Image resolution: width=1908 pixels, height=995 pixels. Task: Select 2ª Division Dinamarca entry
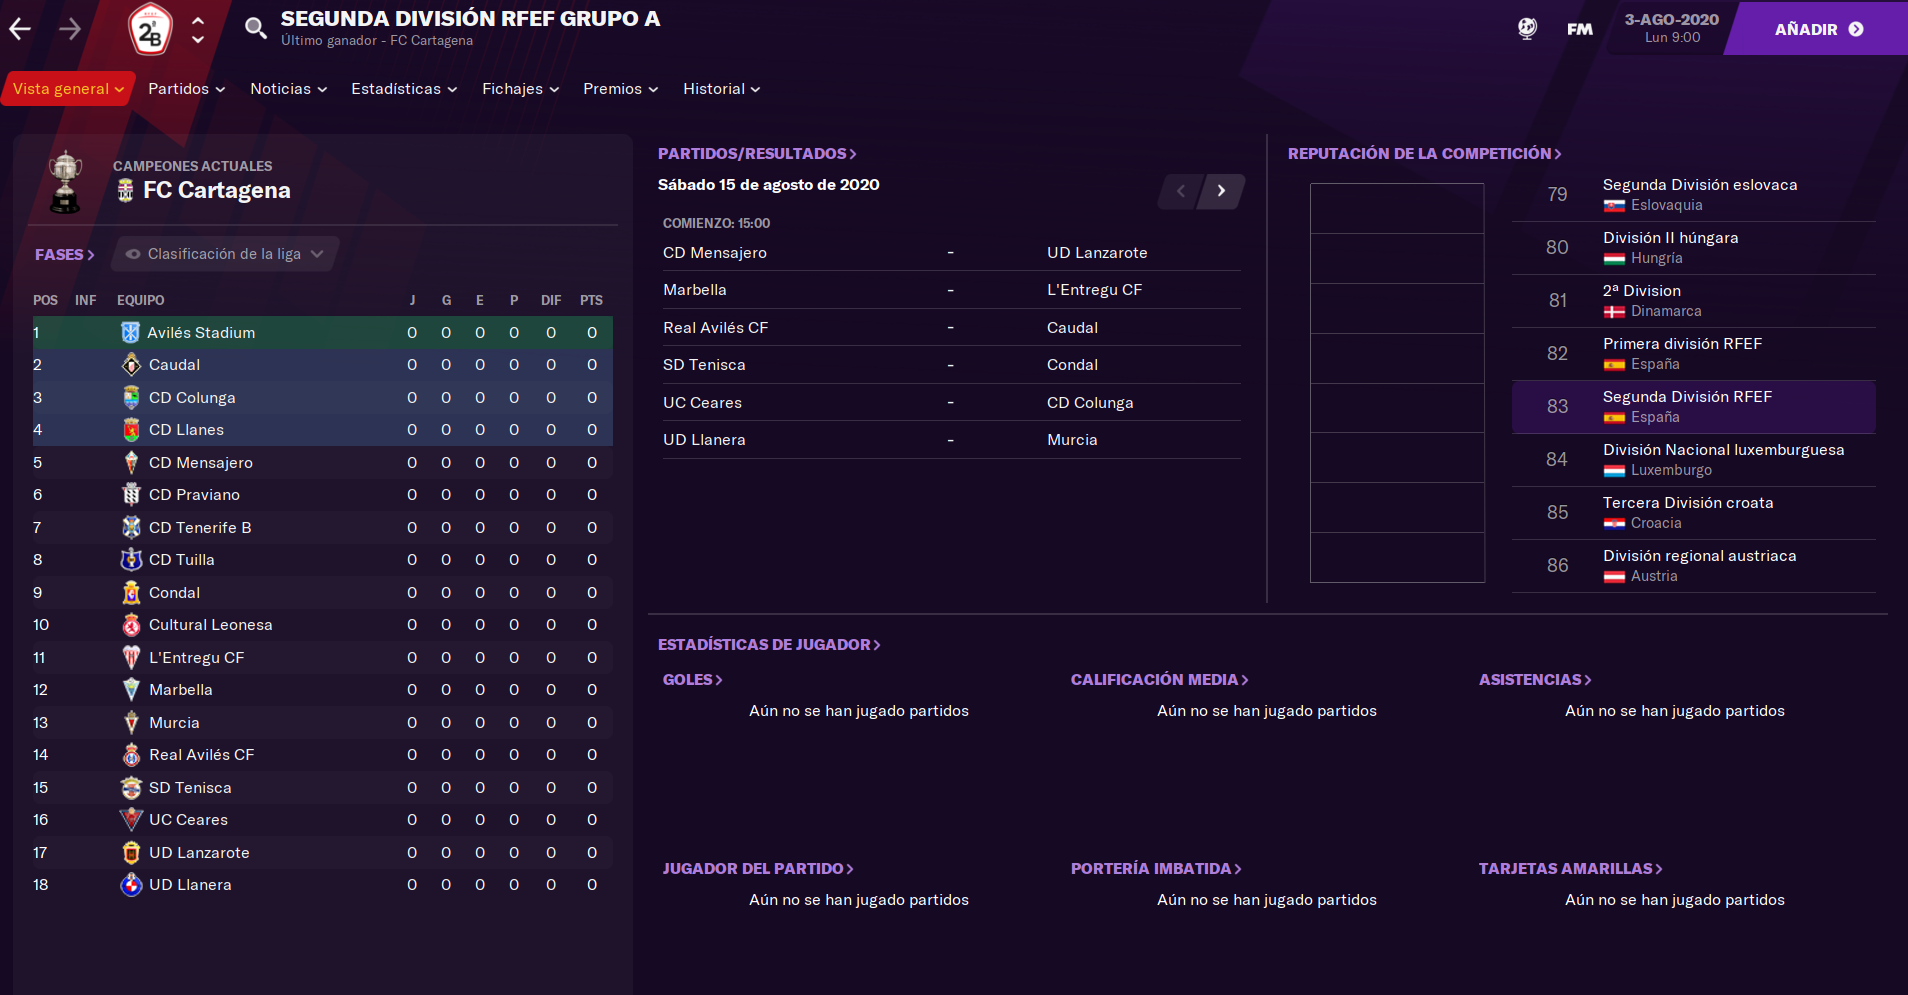(1693, 301)
